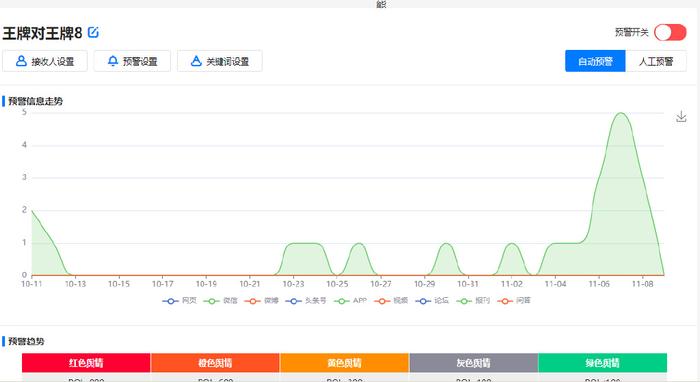Hide the 微博 series in the legend
The image size is (700, 382).
coord(262,301)
